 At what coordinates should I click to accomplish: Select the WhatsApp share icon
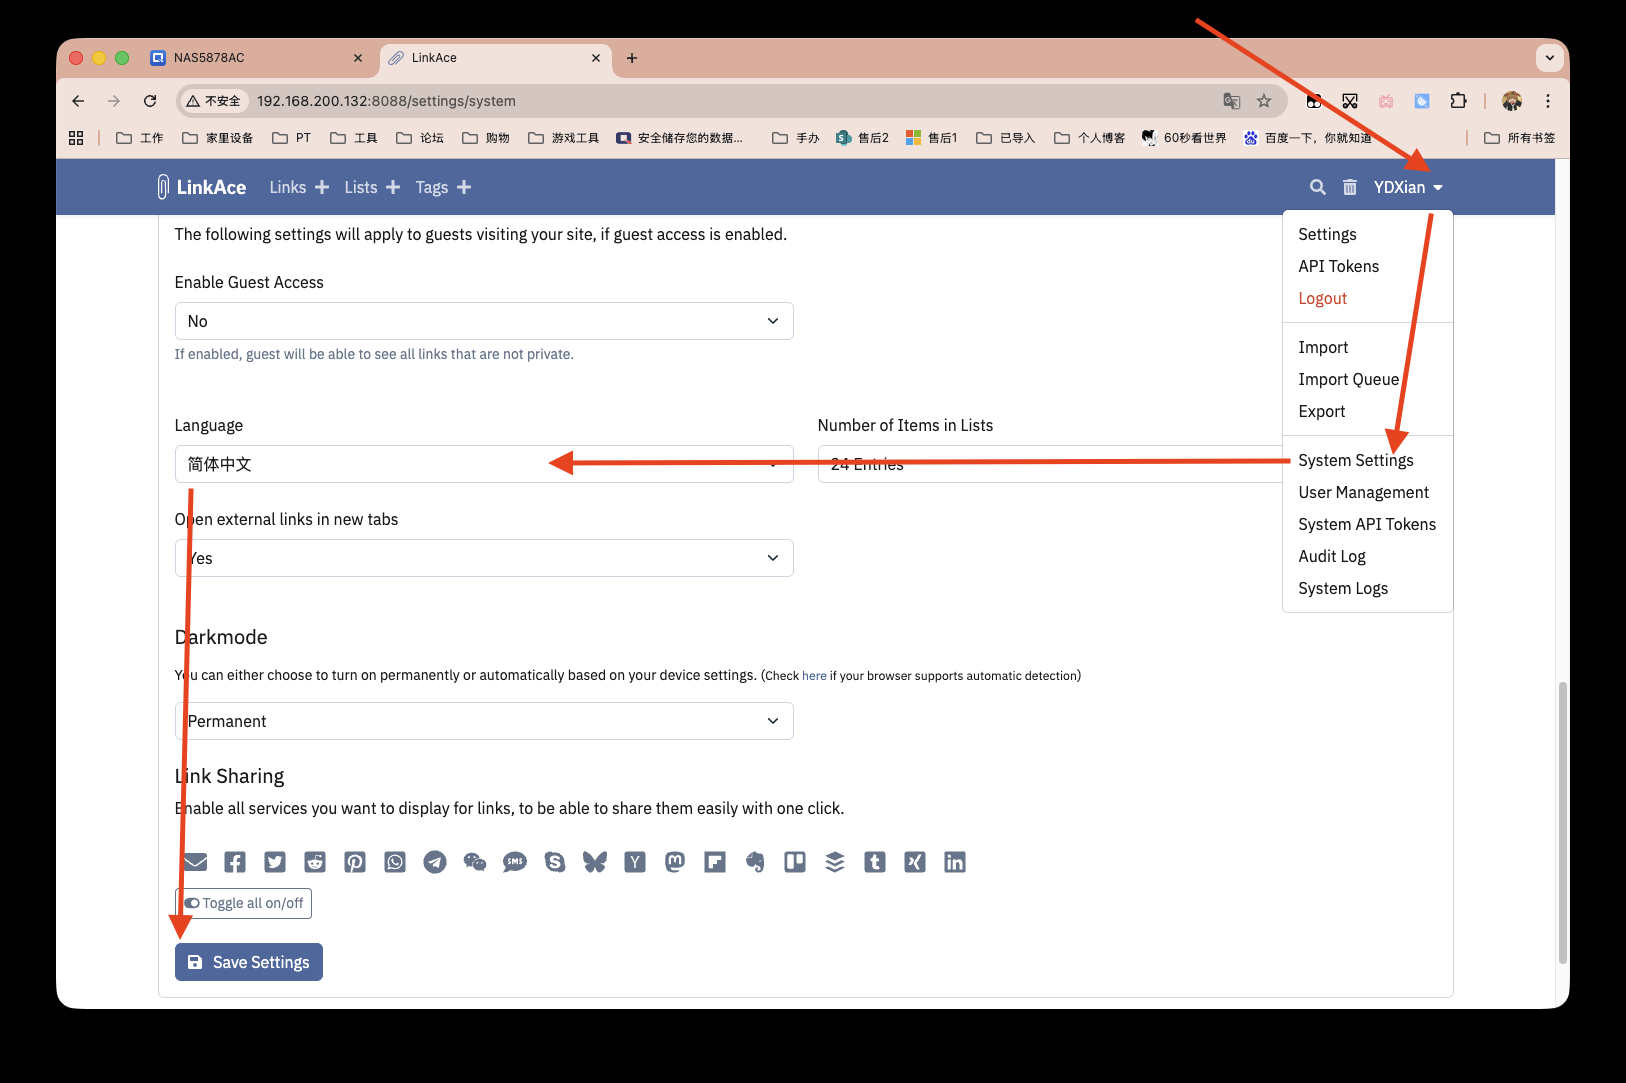coord(395,862)
